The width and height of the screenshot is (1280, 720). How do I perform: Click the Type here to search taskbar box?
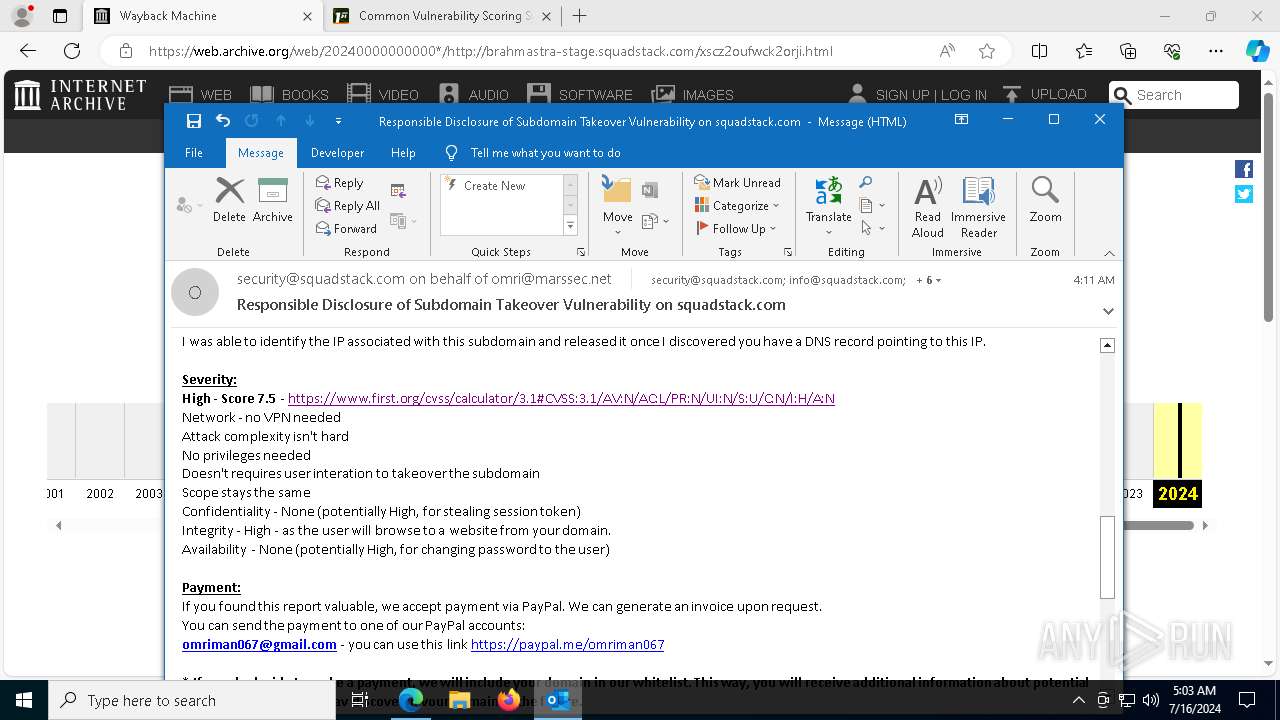point(192,700)
